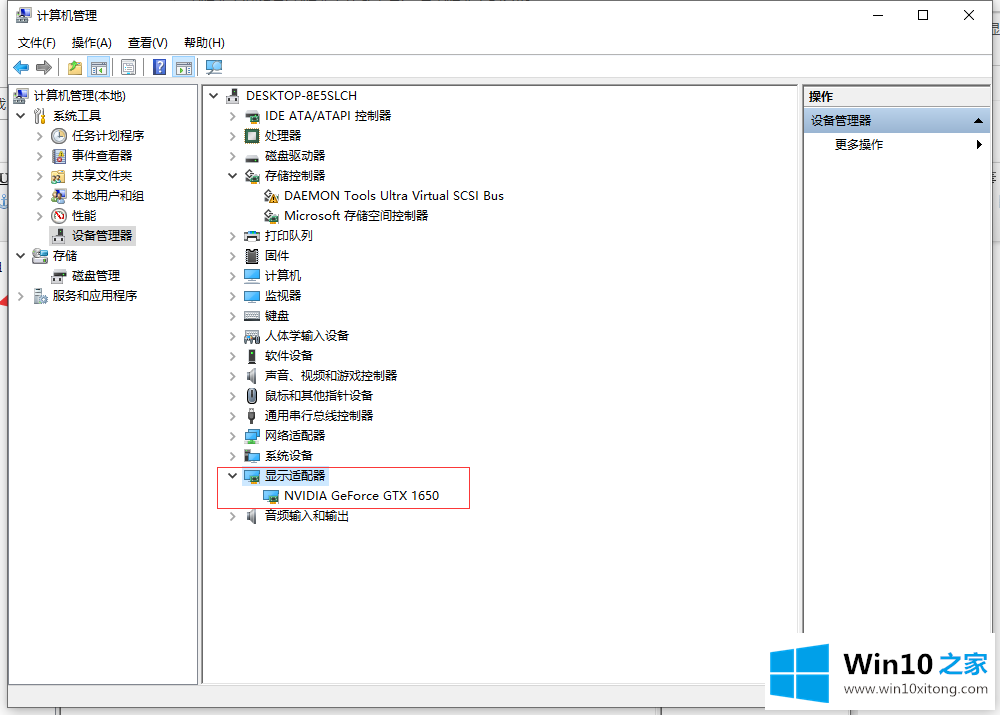Open the 查看(V) menu

pos(147,43)
